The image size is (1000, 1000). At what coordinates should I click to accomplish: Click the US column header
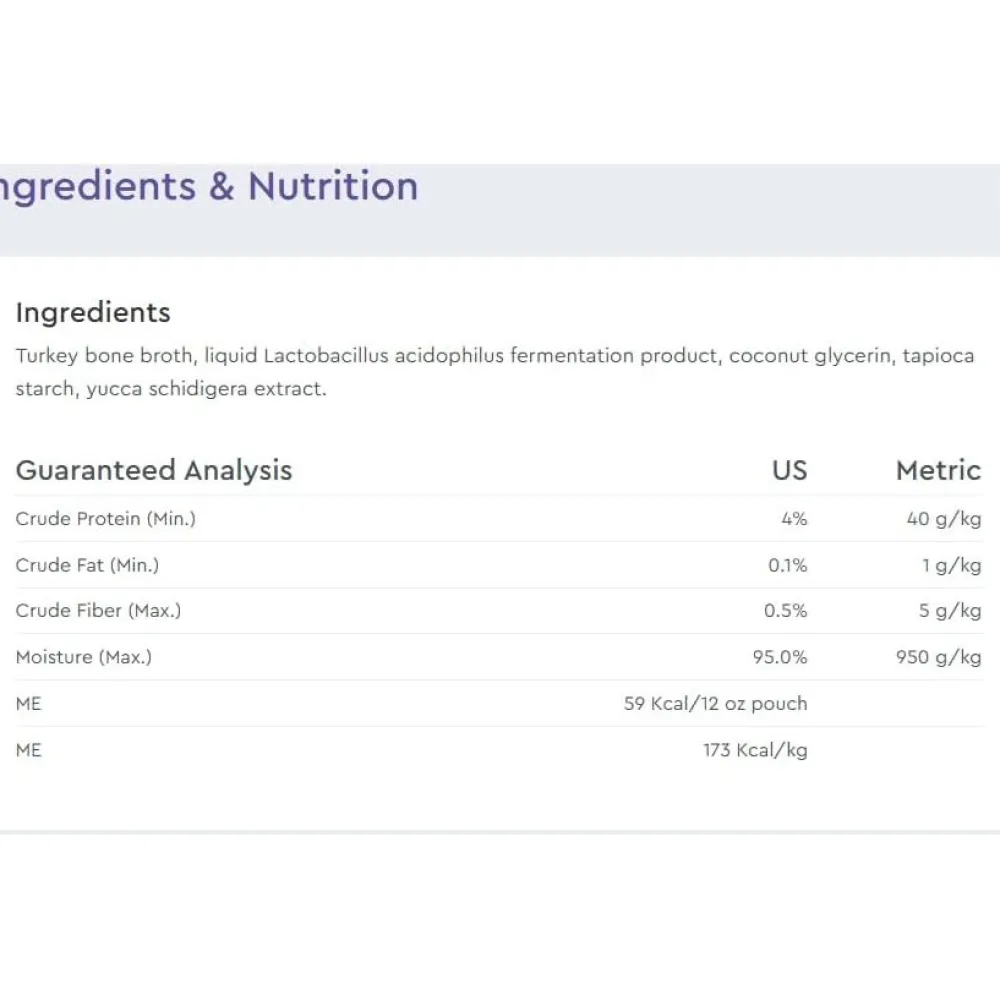pyautogui.click(x=790, y=470)
